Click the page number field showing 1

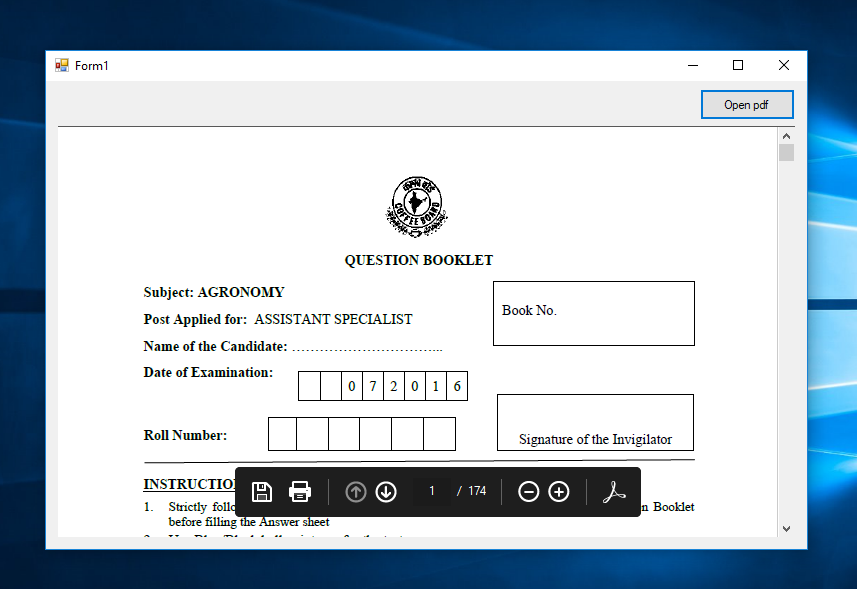click(432, 491)
